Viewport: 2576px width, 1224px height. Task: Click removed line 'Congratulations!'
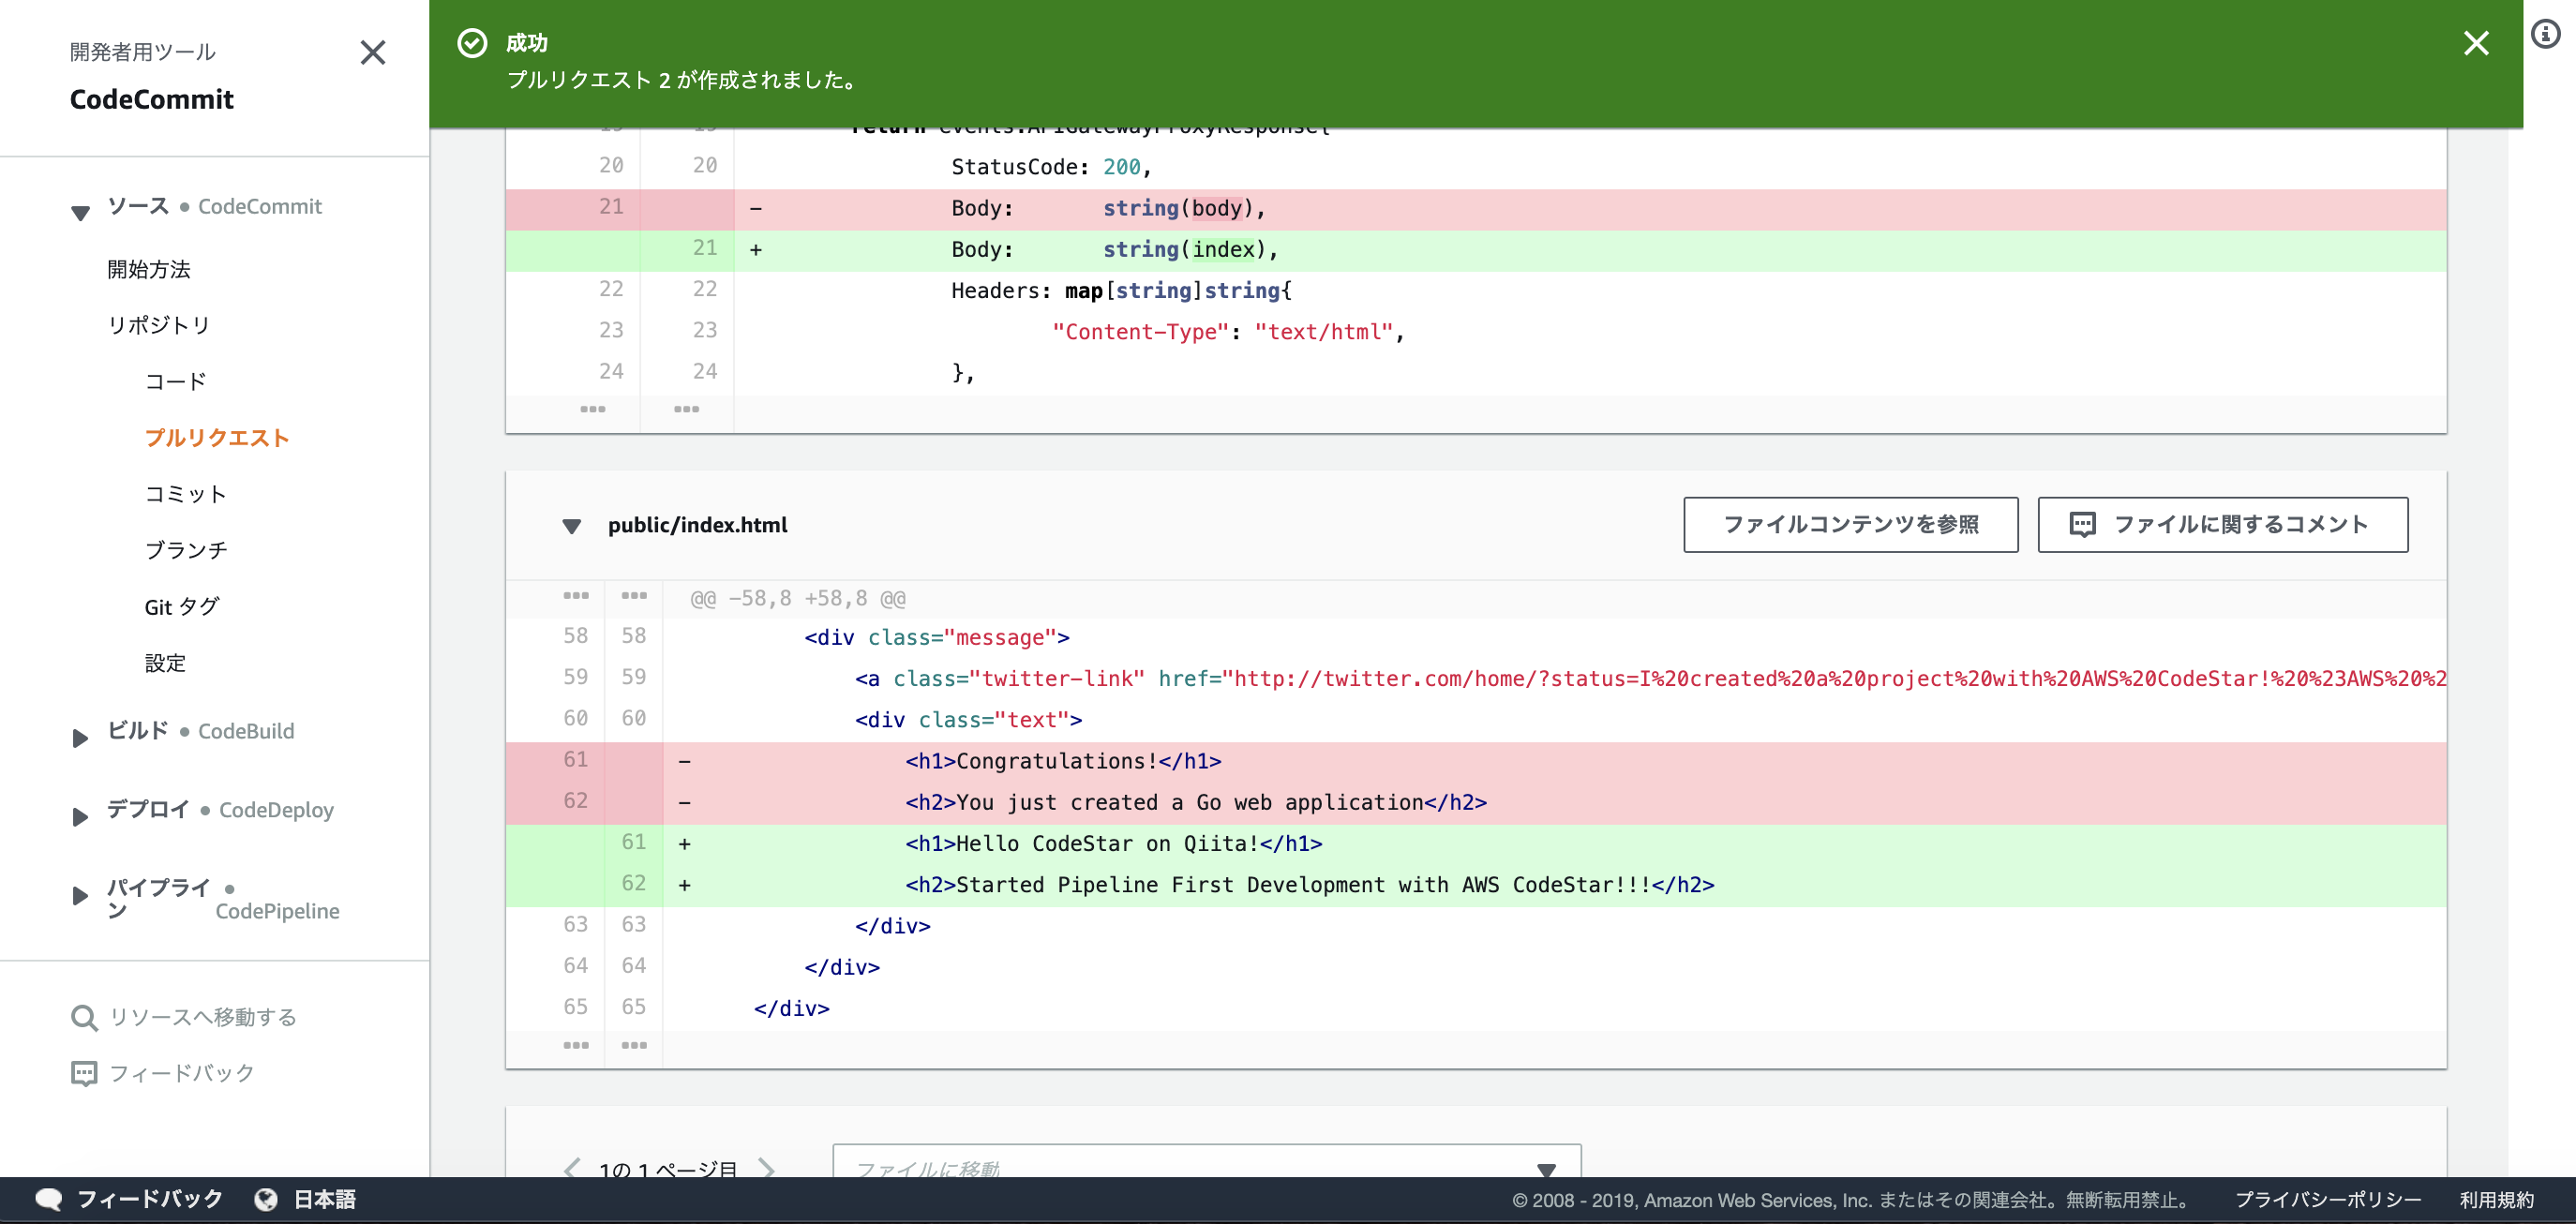(x=1476, y=761)
